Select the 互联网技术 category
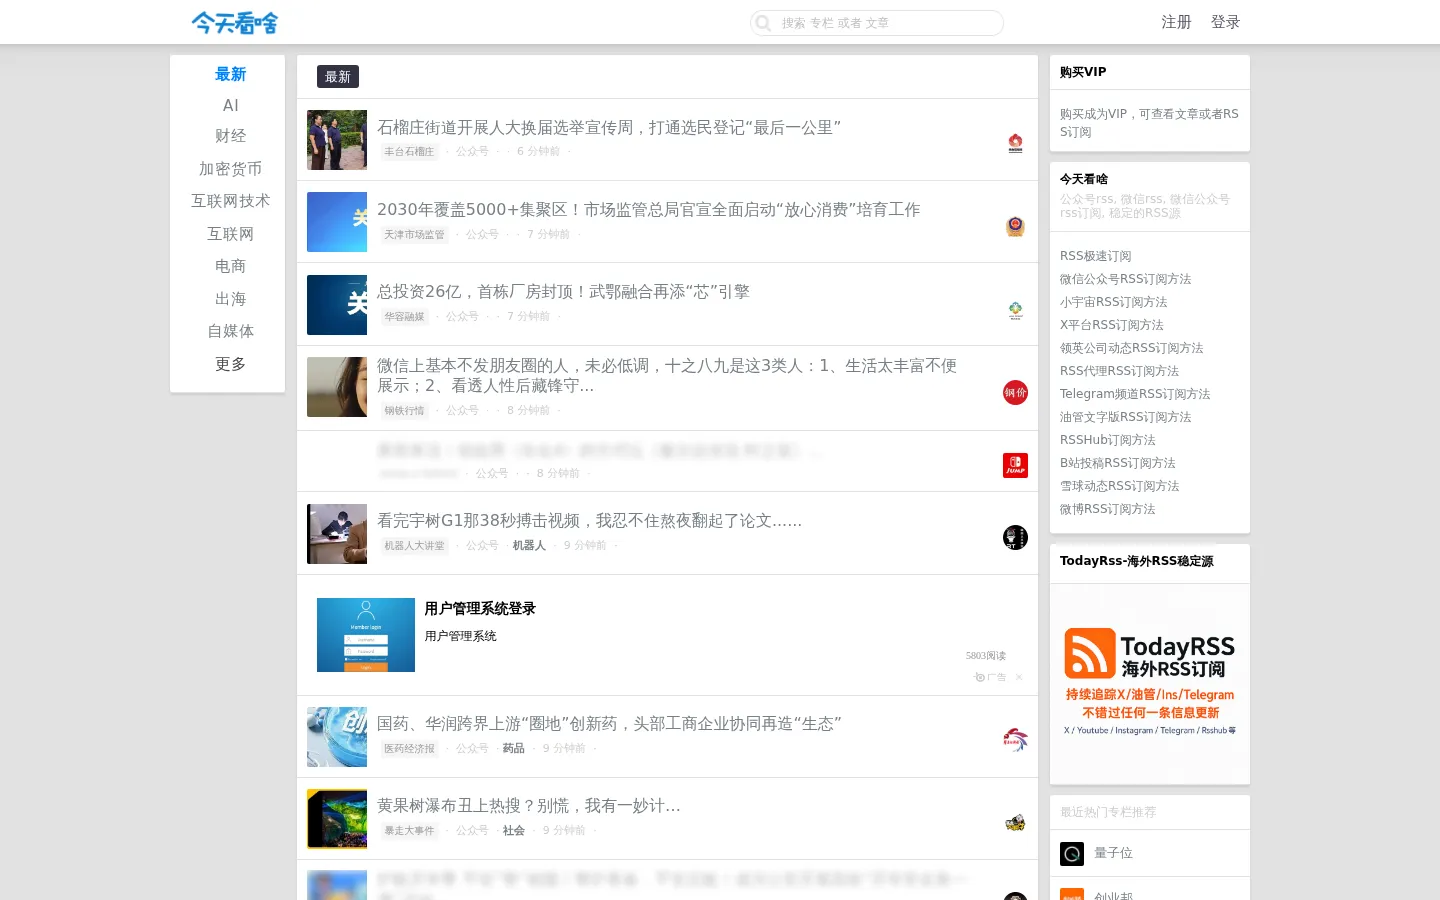The width and height of the screenshot is (1440, 900). [x=230, y=201]
